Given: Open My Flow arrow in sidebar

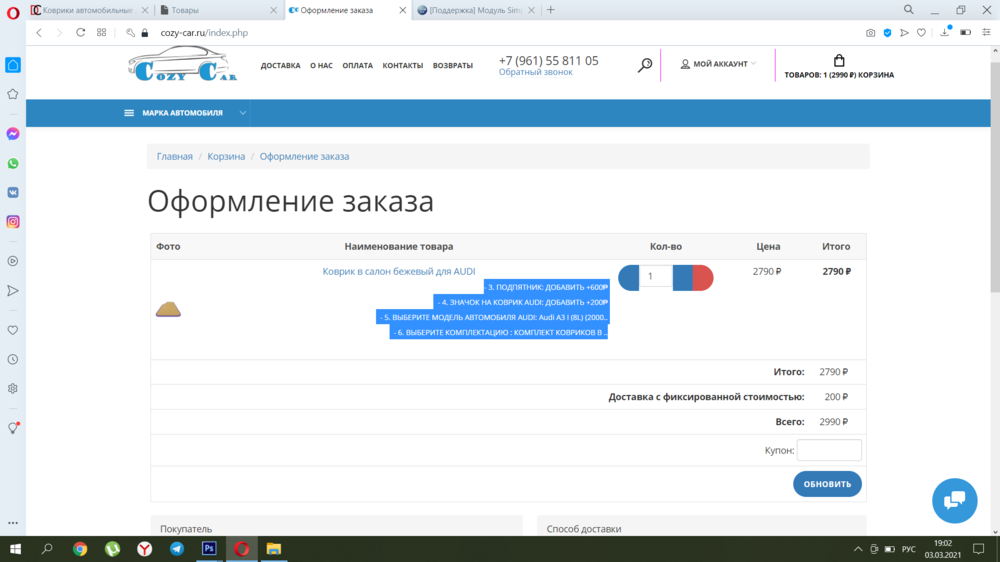Looking at the screenshot, I should click(x=13, y=291).
